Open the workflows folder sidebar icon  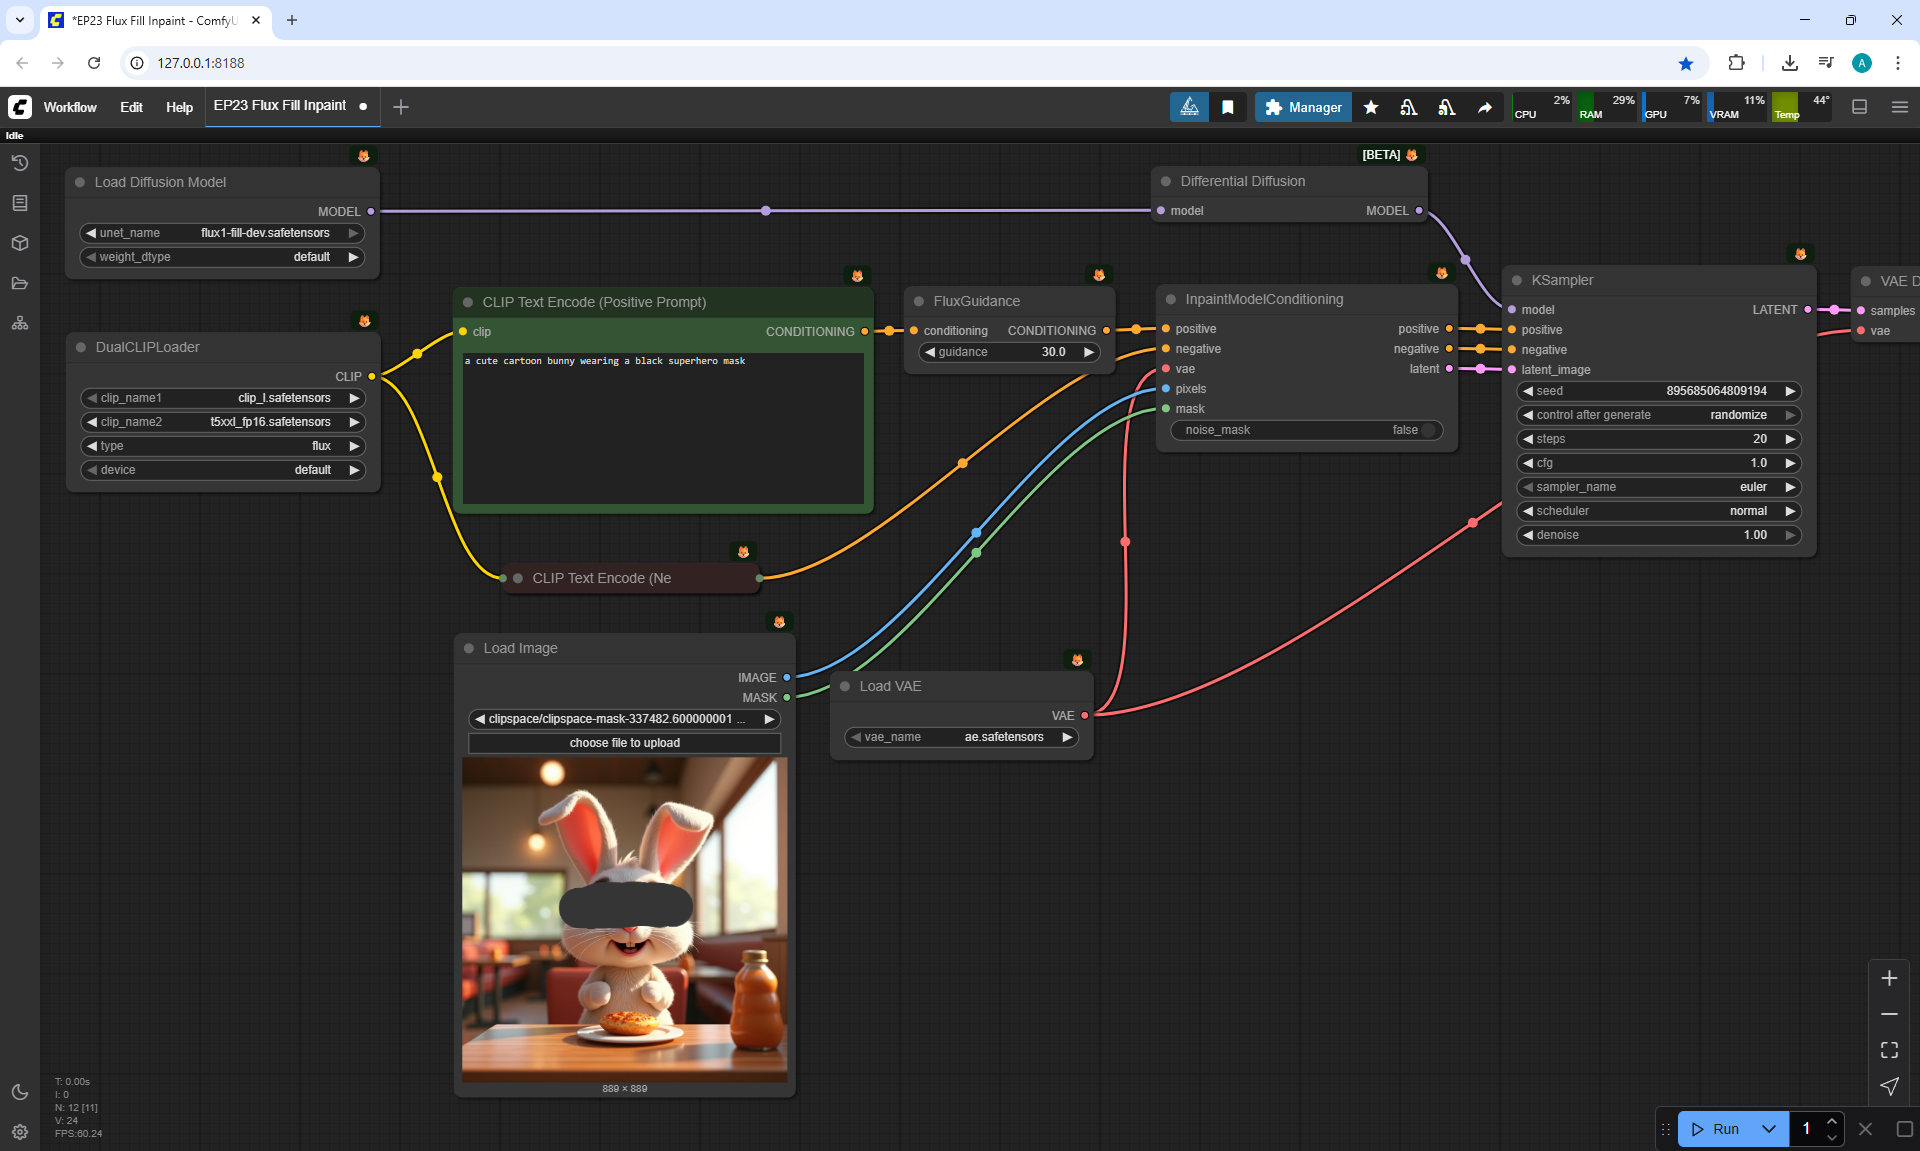pyautogui.click(x=20, y=283)
